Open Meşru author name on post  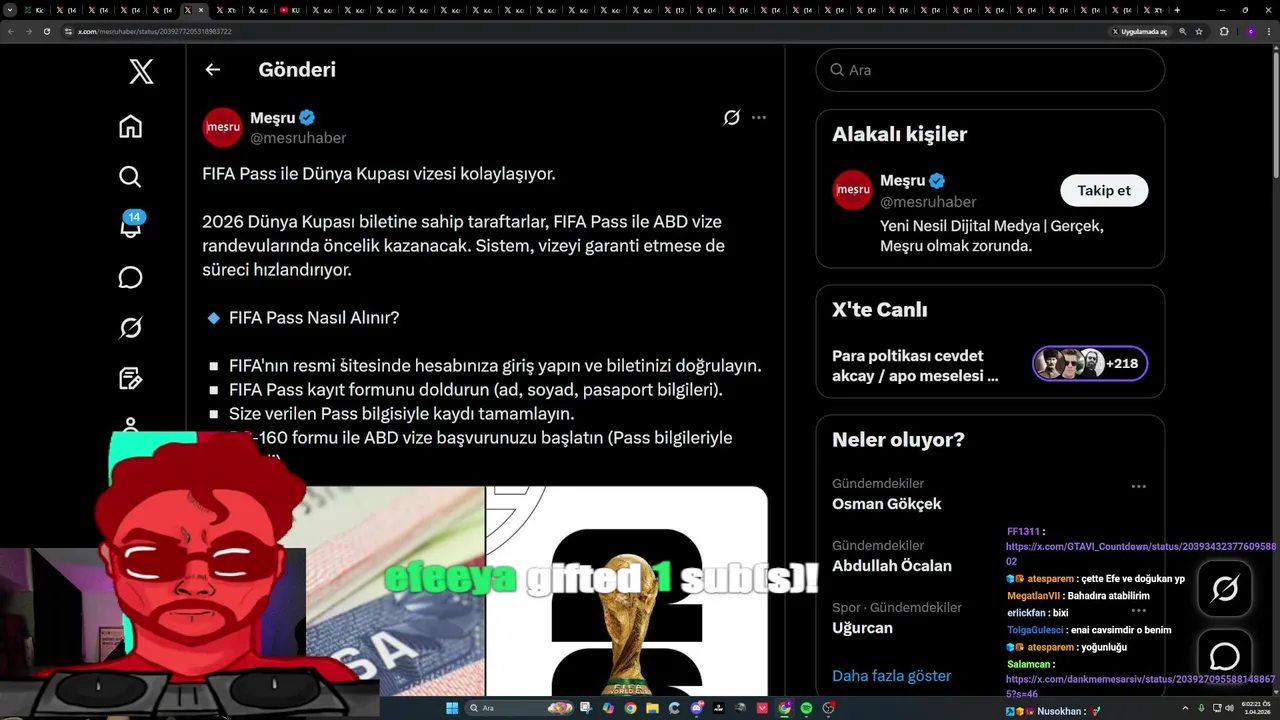(x=273, y=118)
